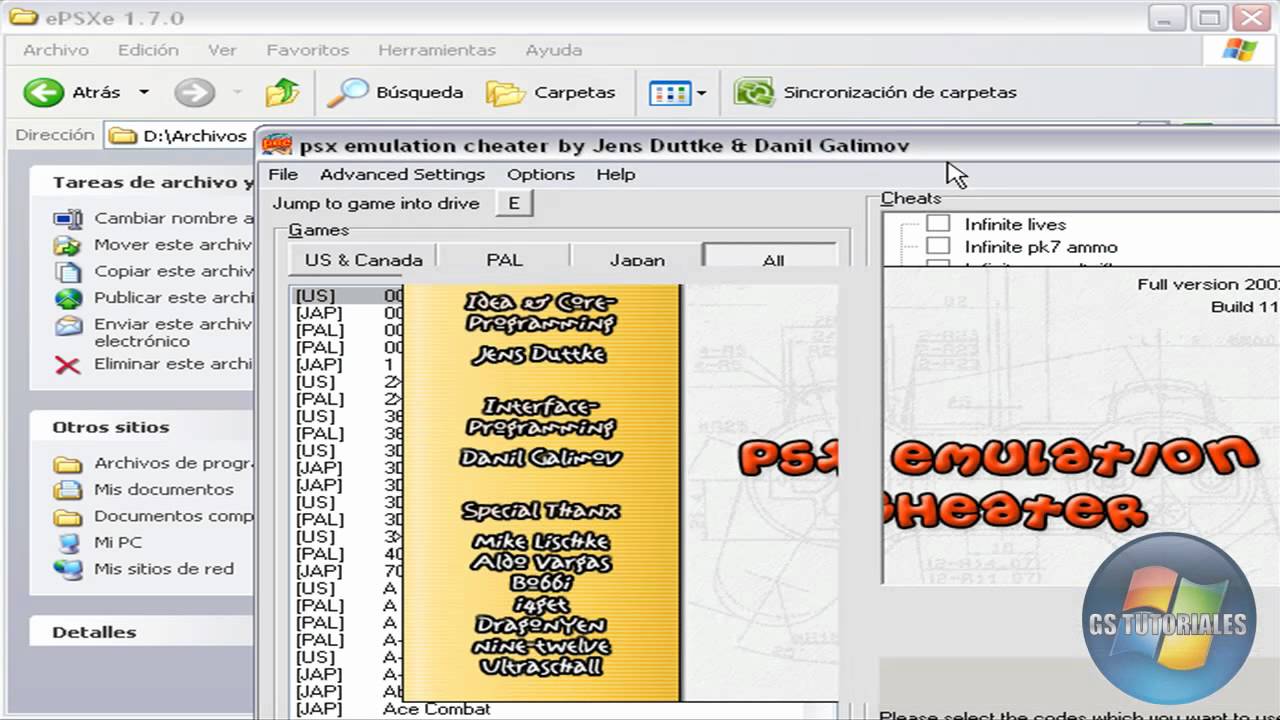The width and height of the screenshot is (1280, 720).
Task: Open the Mis sitios de red icon
Action: 68,569
